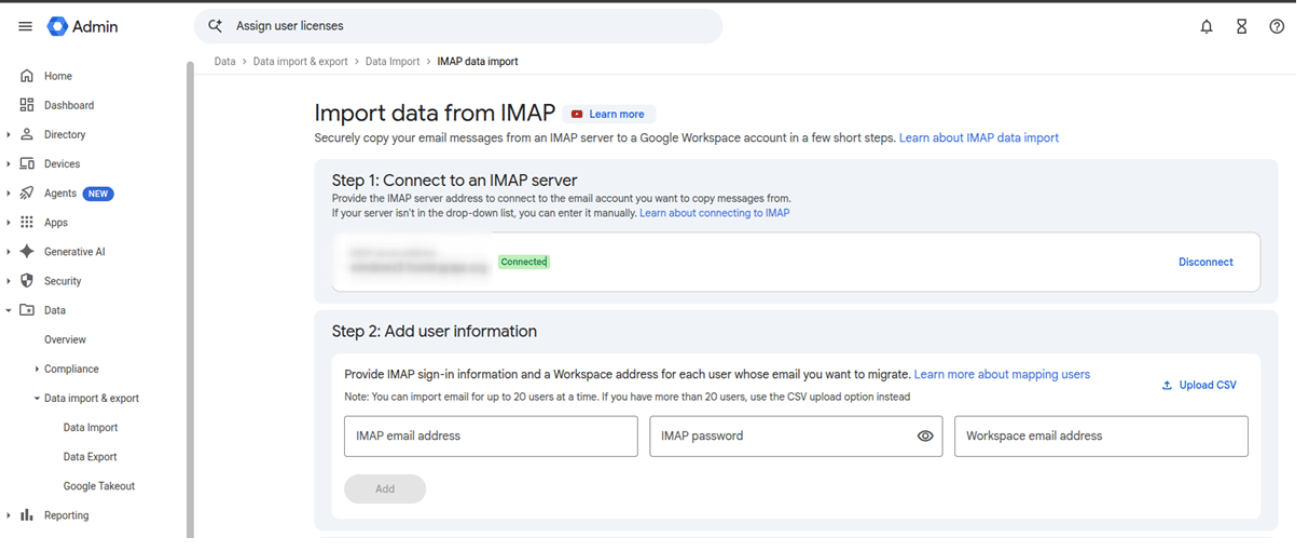Viewport: 1297px width, 546px height.
Task: Click the green Connected status badge
Action: click(524, 262)
